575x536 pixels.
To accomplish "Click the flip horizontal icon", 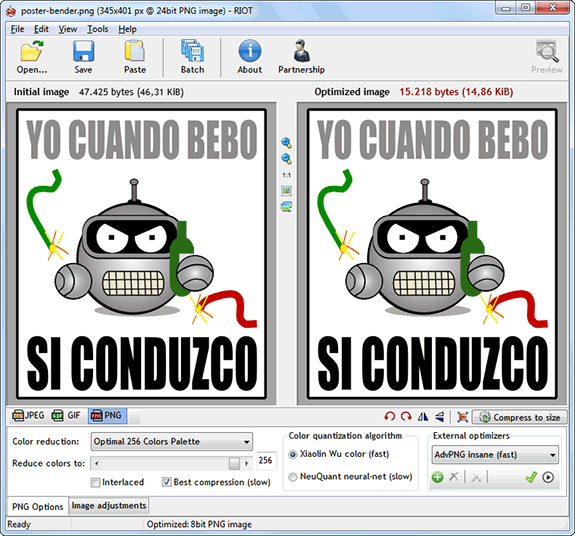I will [x=423, y=416].
